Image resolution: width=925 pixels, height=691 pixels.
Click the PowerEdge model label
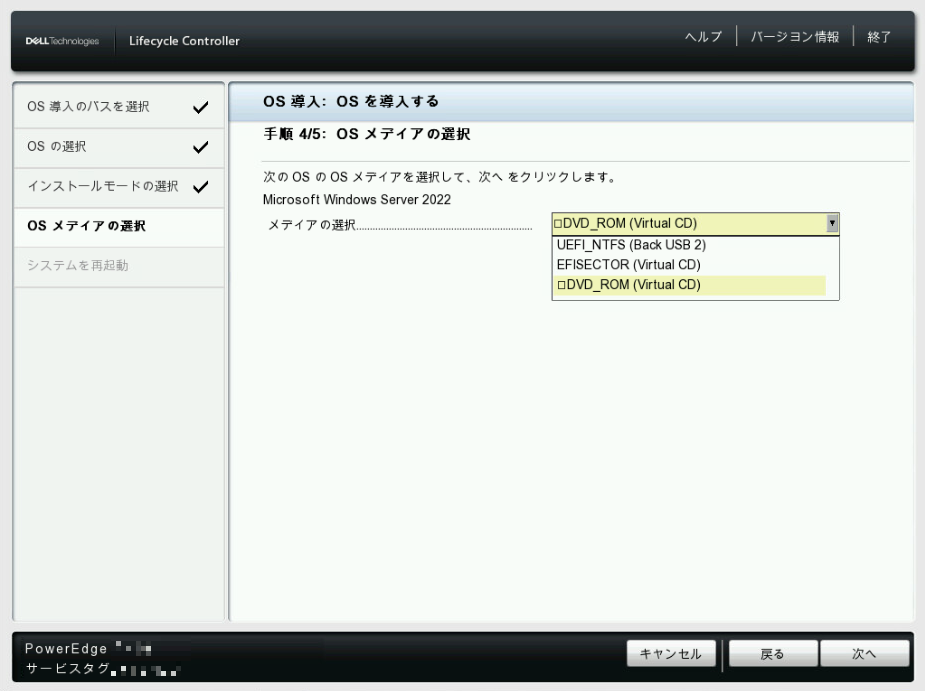coord(66,649)
